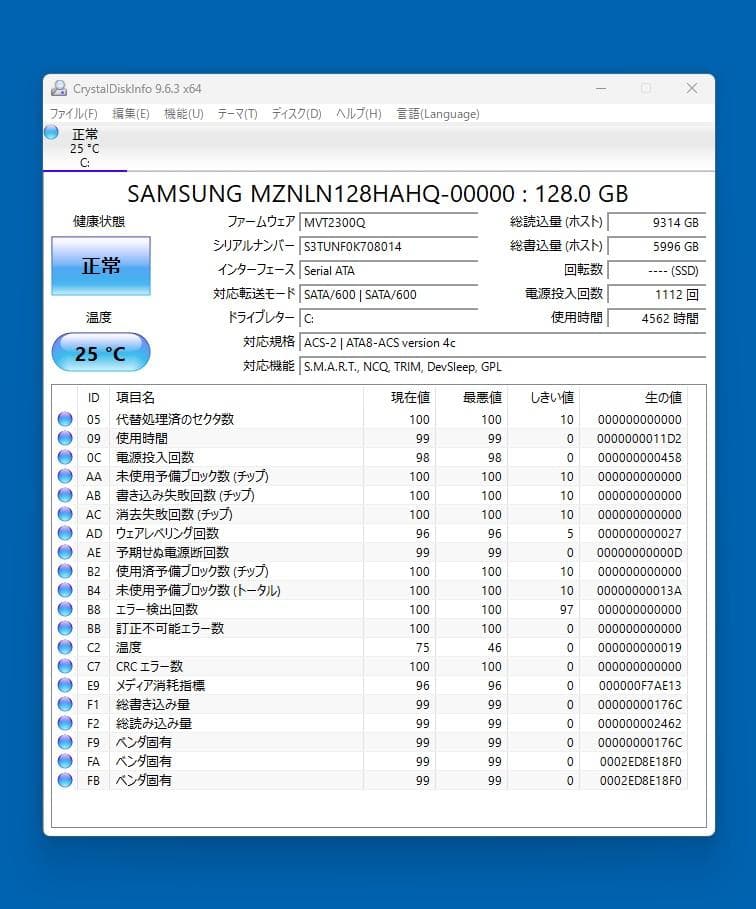This screenshot has height=909, width=756.
Task: Click the blue 正常 health status button
Action: [101, 266]
